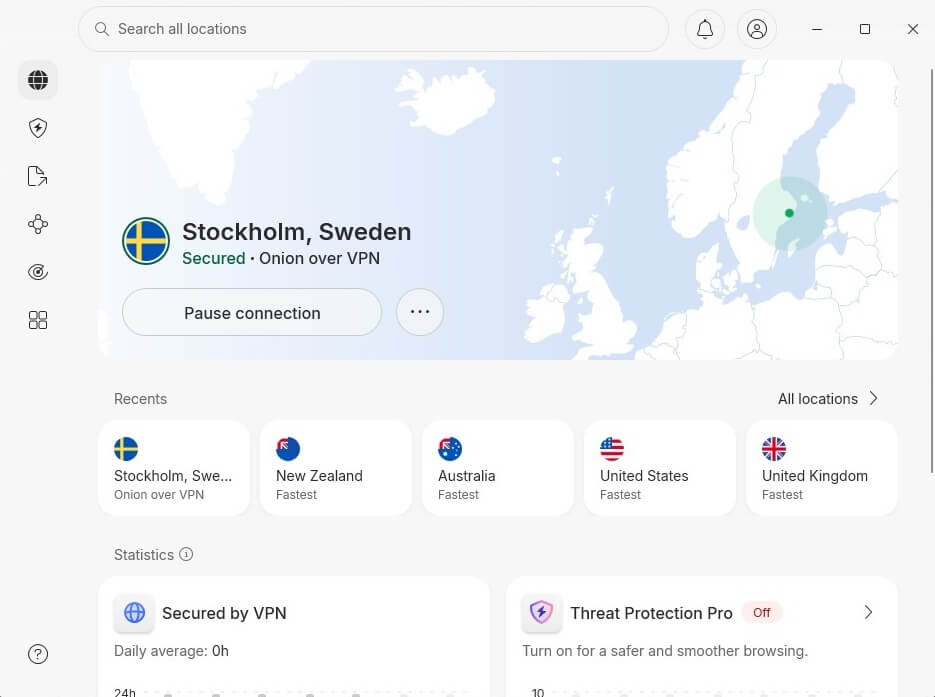Pause the VPN connection

click(x=252, y=312)
